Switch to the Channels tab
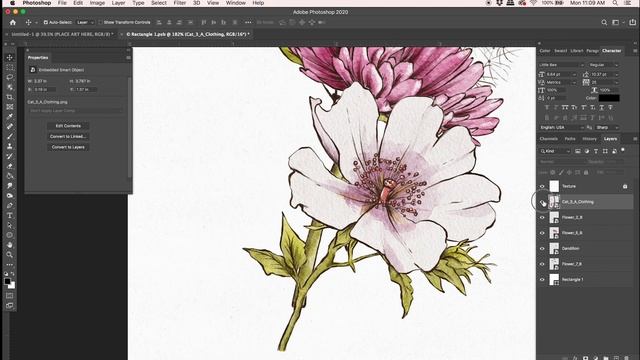Viewport: 640px width, 360px height. [x=549, y=139]
